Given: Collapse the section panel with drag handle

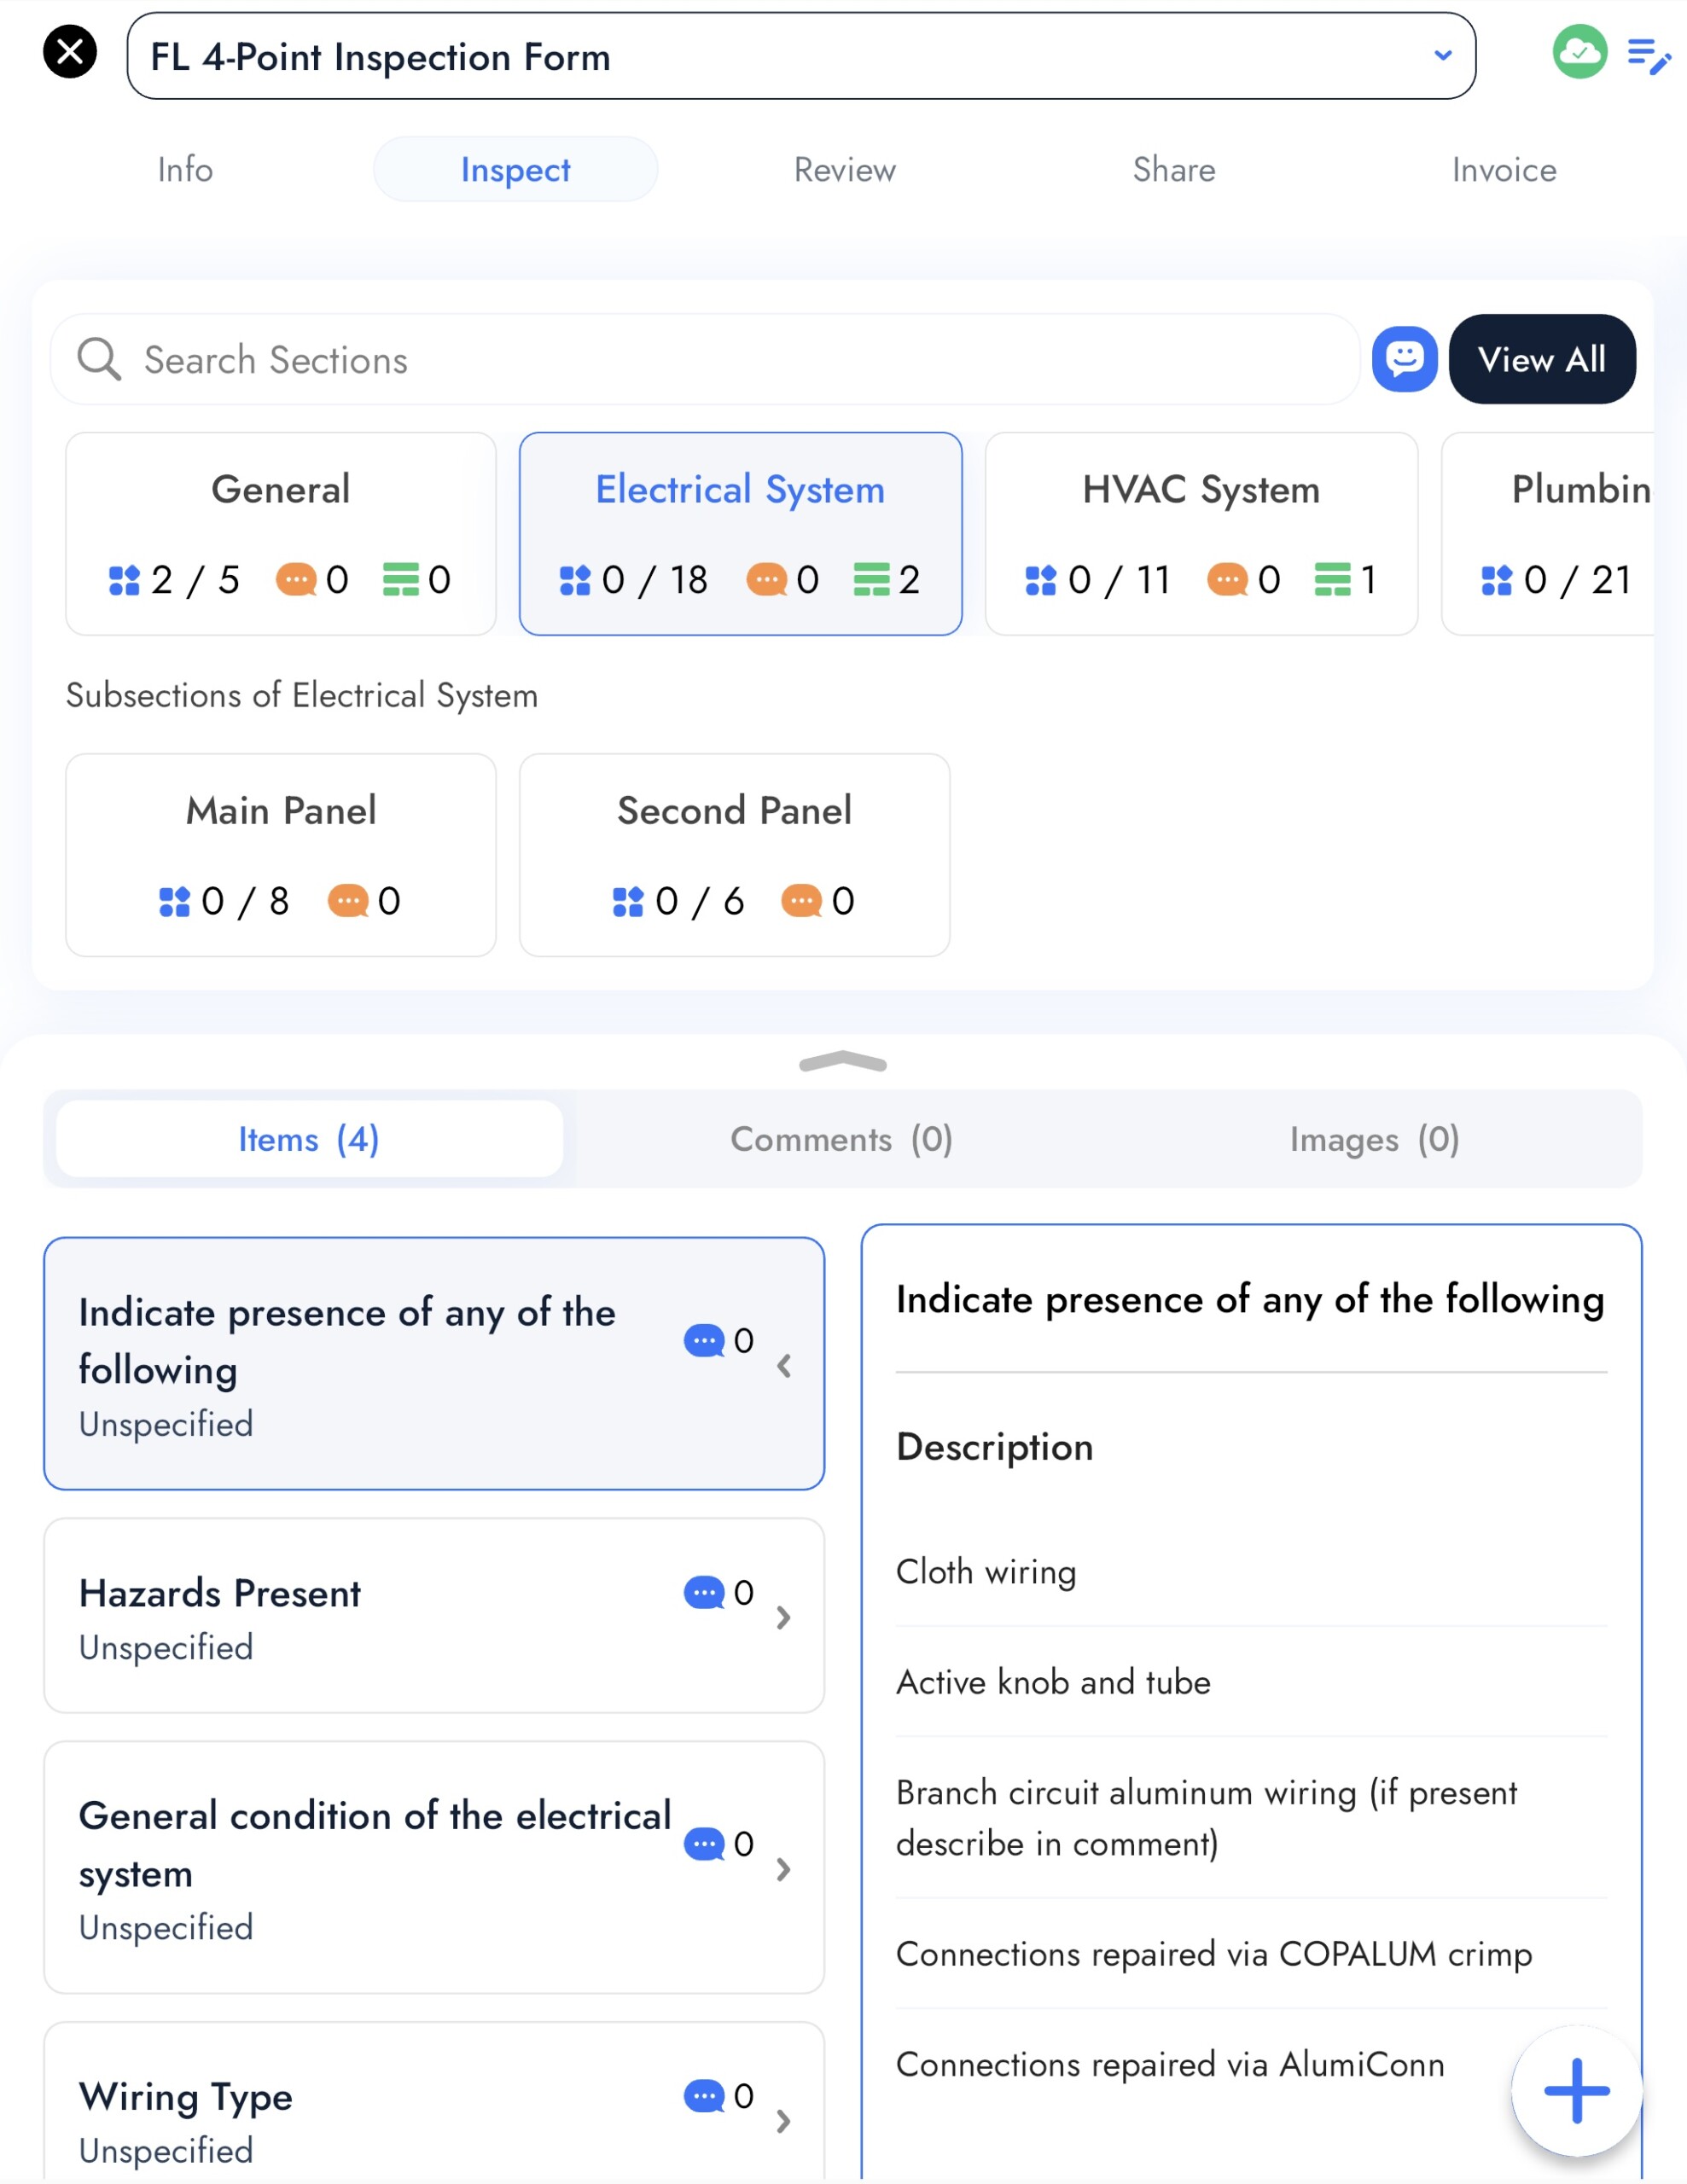Looking at the screenshot, I should pos(843,1062).
